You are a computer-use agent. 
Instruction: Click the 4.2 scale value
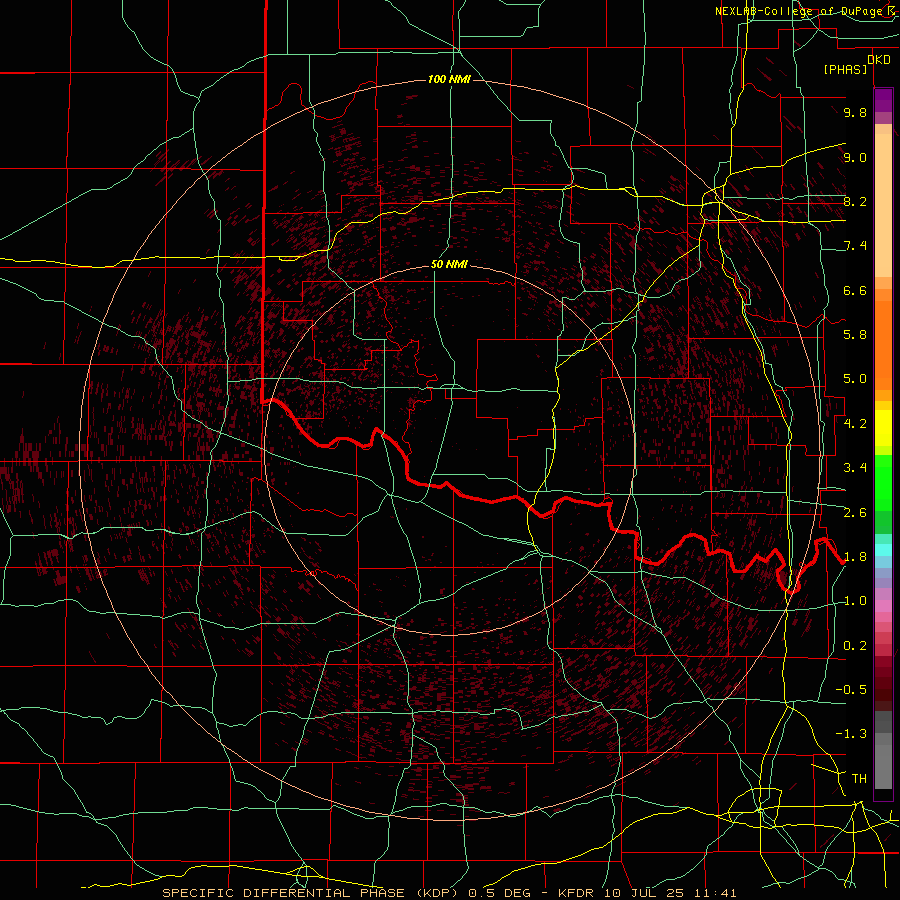tap(855, 424)
